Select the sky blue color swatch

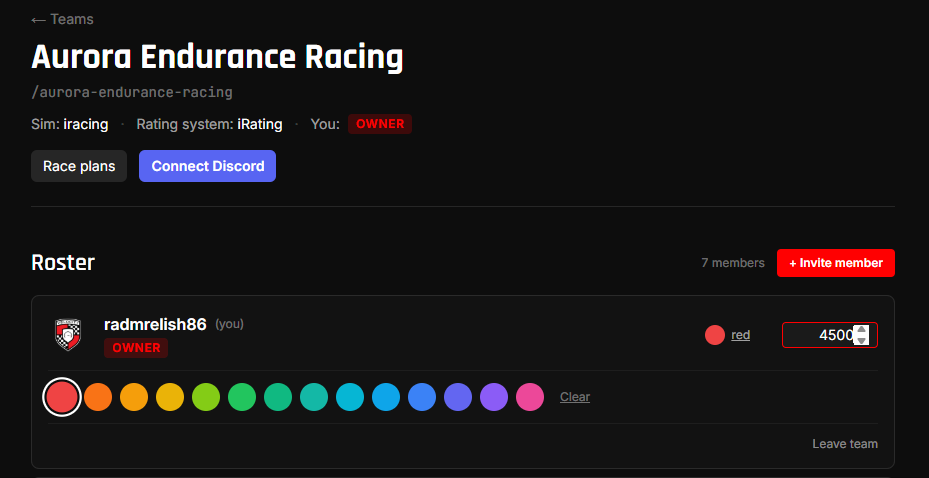[x=386, y=397]
